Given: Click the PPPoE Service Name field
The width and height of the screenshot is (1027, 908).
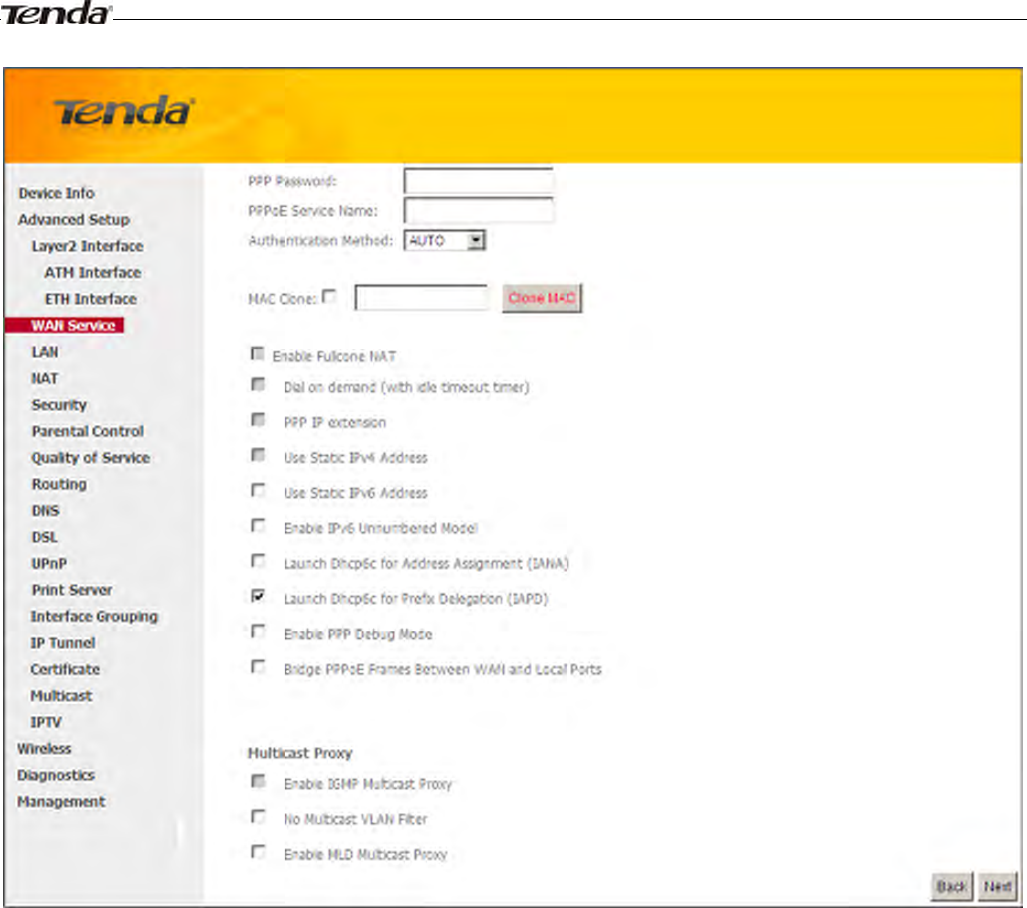Looking at the screenshot, I should [479, 210].
